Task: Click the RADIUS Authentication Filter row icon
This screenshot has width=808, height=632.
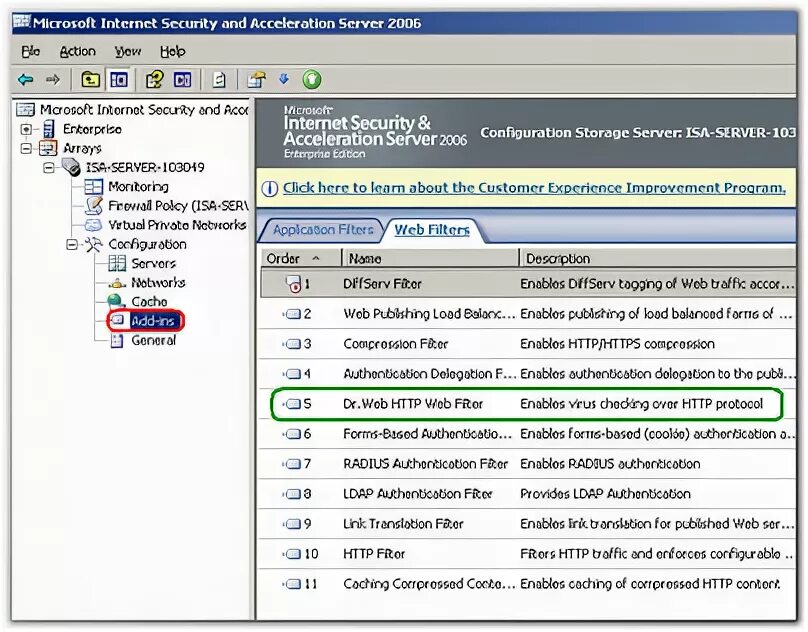Action: click(293, 464)
